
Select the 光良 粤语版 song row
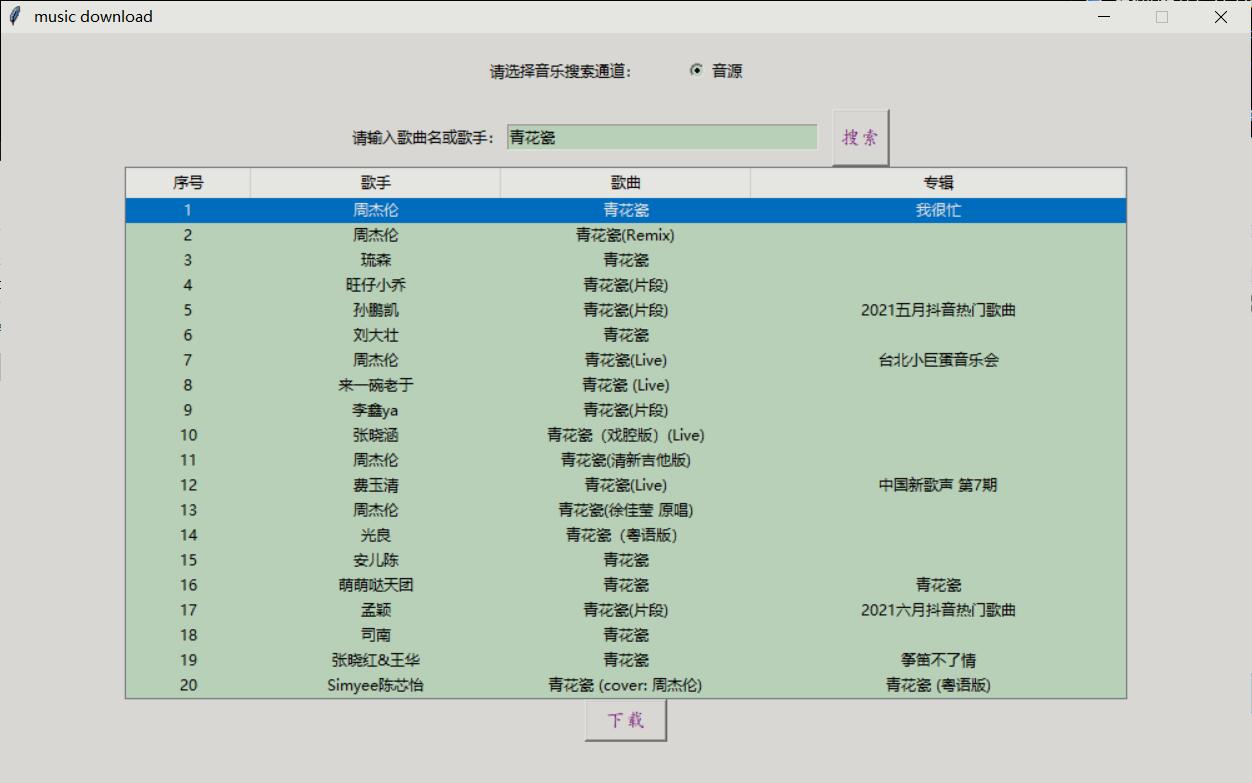(625, 535)
